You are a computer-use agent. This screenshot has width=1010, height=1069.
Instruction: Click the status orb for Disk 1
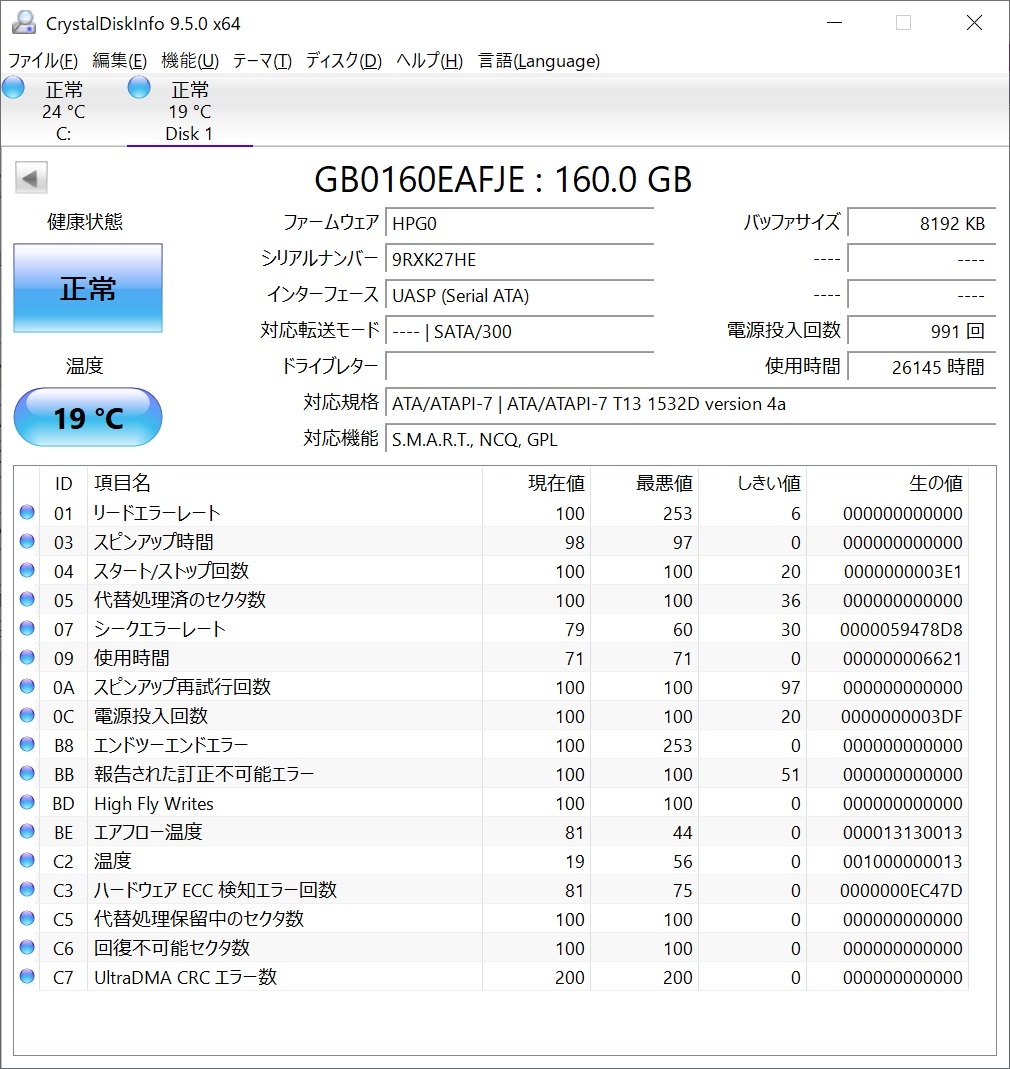pos(139,88)
